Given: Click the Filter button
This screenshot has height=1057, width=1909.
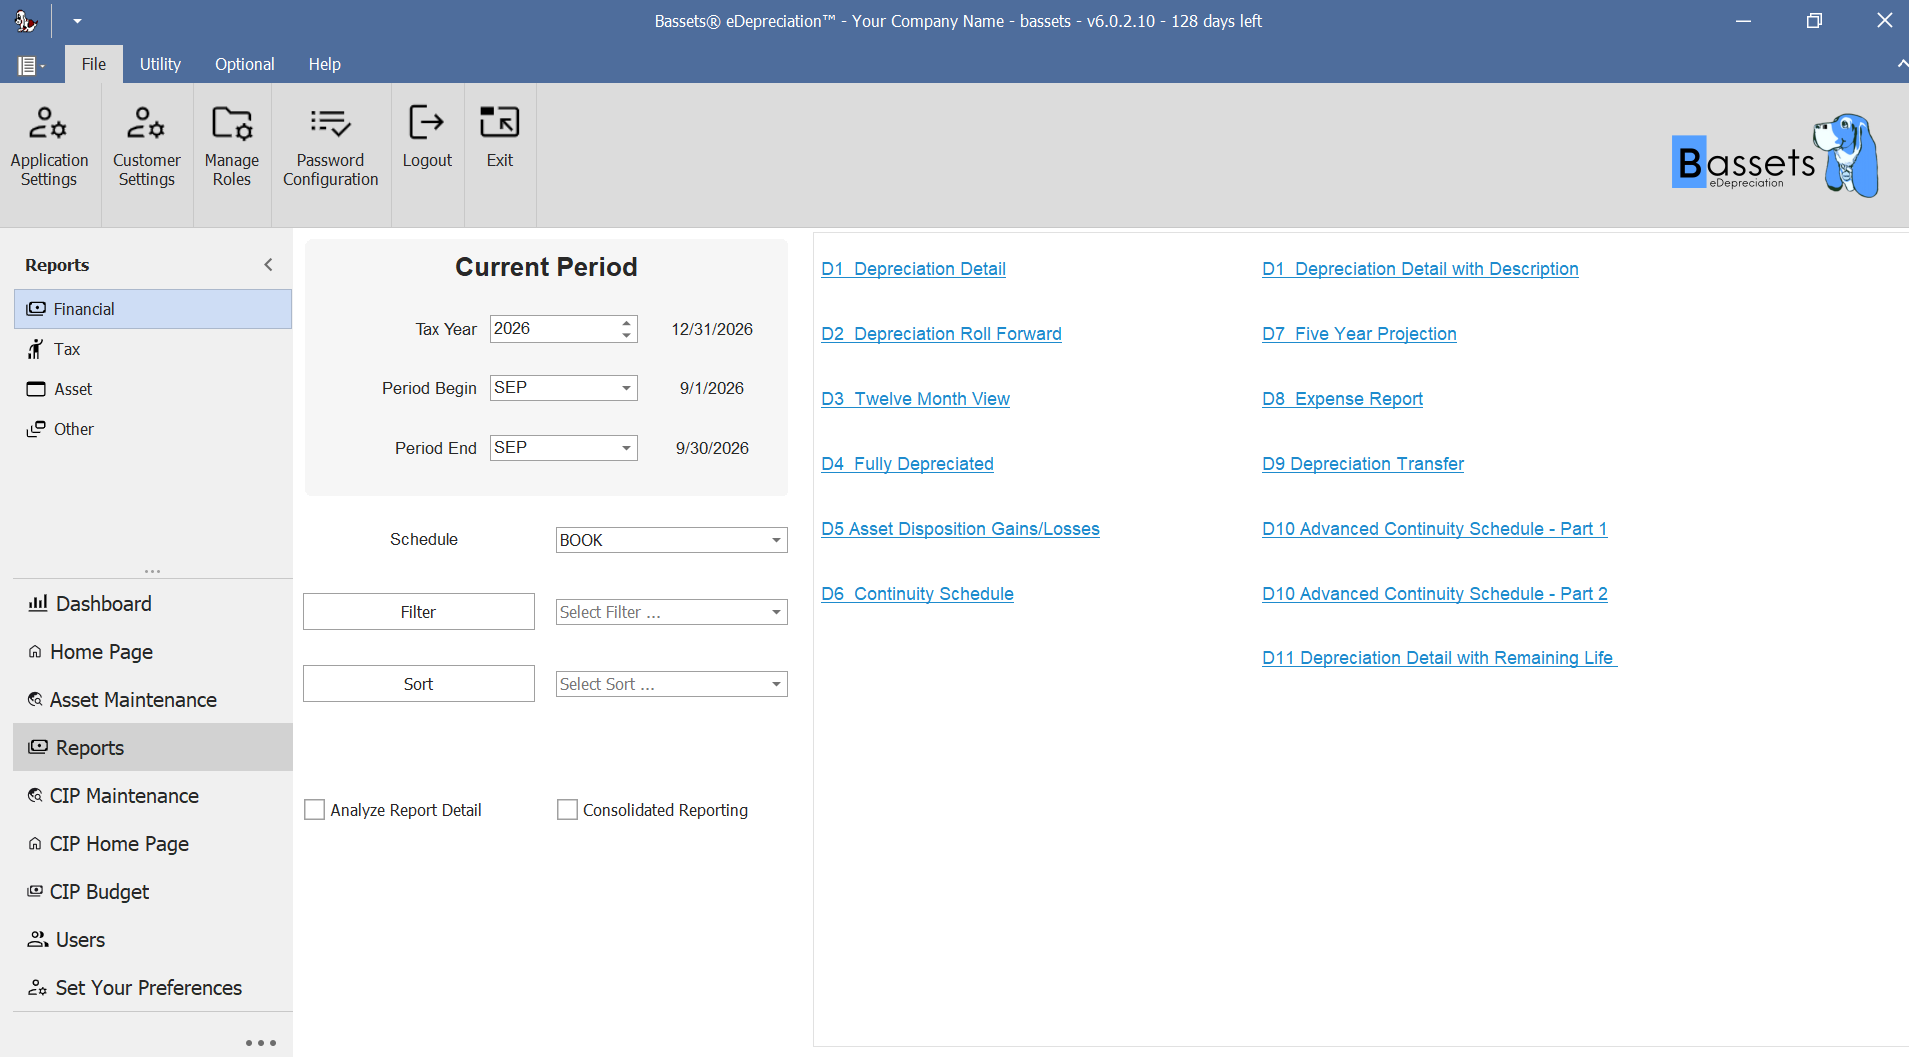Looking at the screenshot, I should pyautogui.click(x=419, y=612).
